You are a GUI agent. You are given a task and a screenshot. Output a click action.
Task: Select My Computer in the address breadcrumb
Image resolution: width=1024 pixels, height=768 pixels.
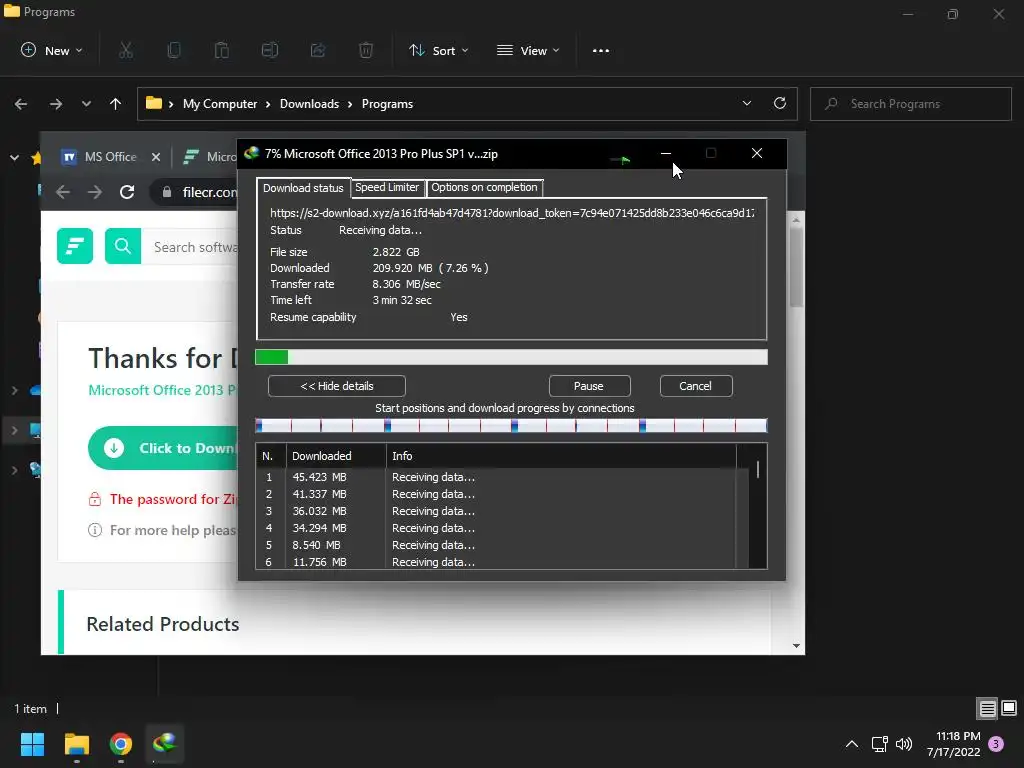[x=220, y=104]
